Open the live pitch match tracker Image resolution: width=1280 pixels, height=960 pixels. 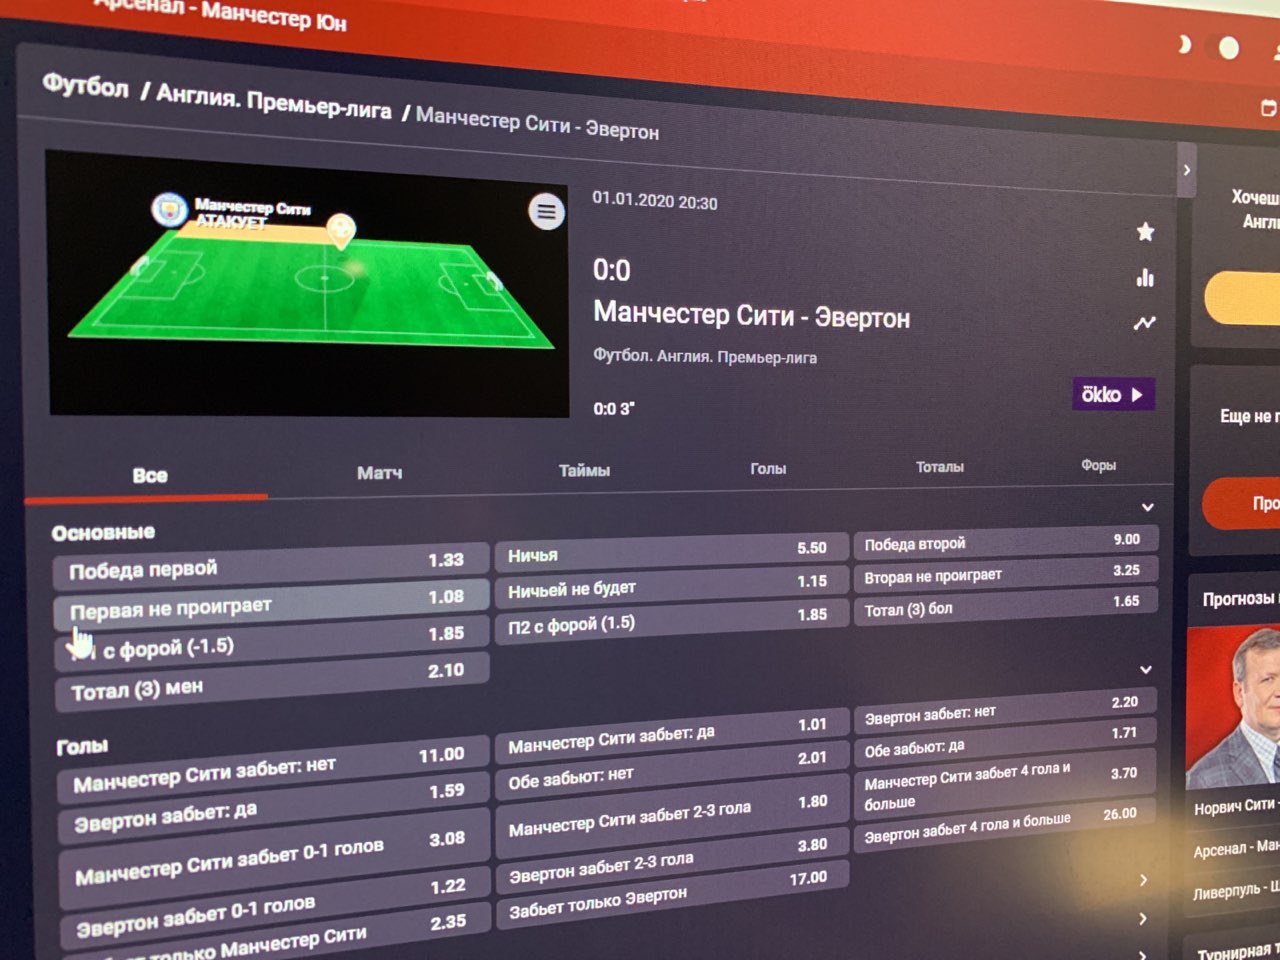coord(308,285)
